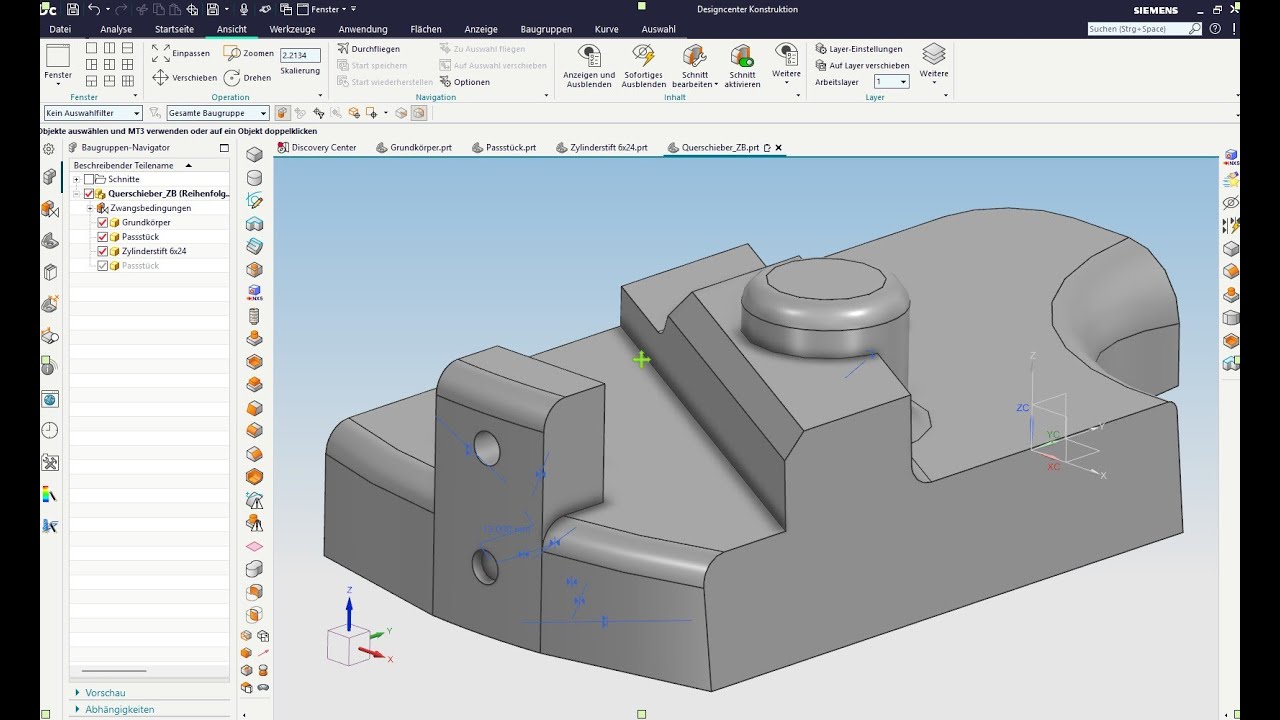The image size is (1280, 720).
Task: Uncheck the Grundkörper component checkbox
Action: click(x=102, y=222)
